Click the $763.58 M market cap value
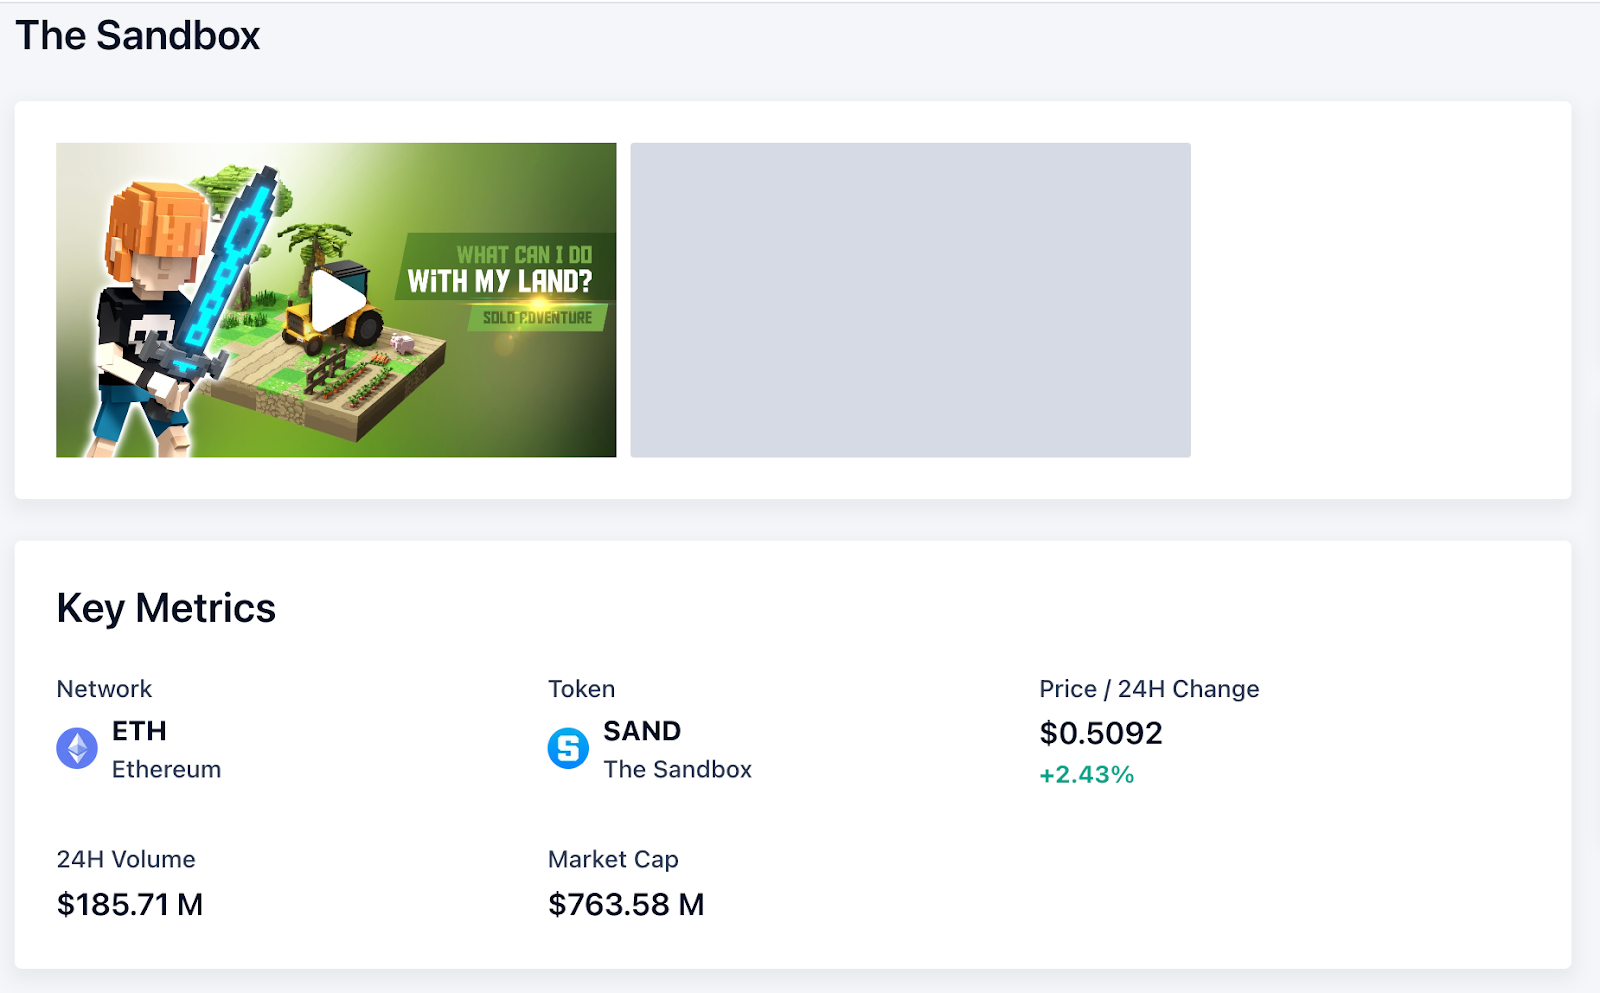The height and width of the screenshot is (993, 1600). click(x=626, y=904)
